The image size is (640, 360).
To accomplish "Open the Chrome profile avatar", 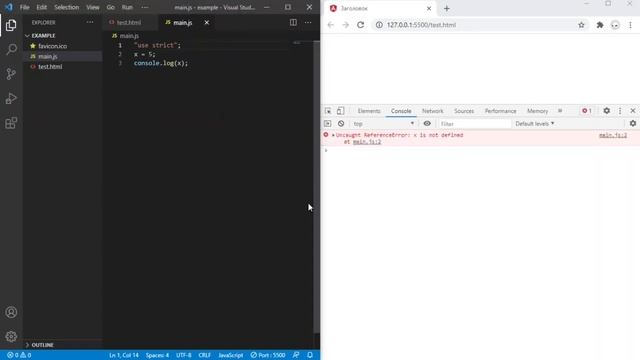I will tap(615, 25).
